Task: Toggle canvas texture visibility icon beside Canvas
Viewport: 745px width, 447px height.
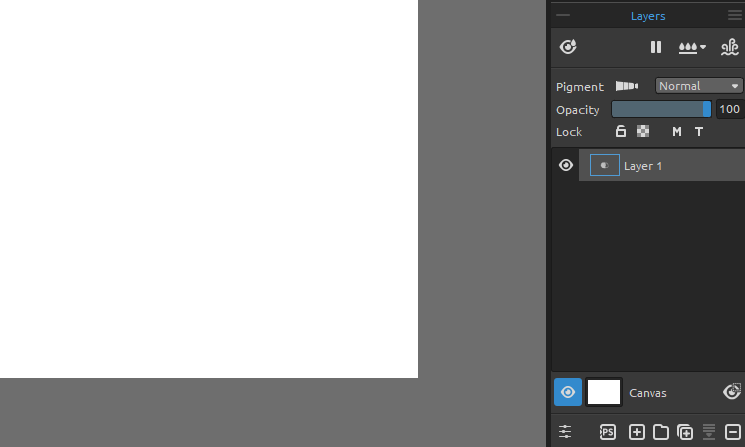Action: pos(732,391)
